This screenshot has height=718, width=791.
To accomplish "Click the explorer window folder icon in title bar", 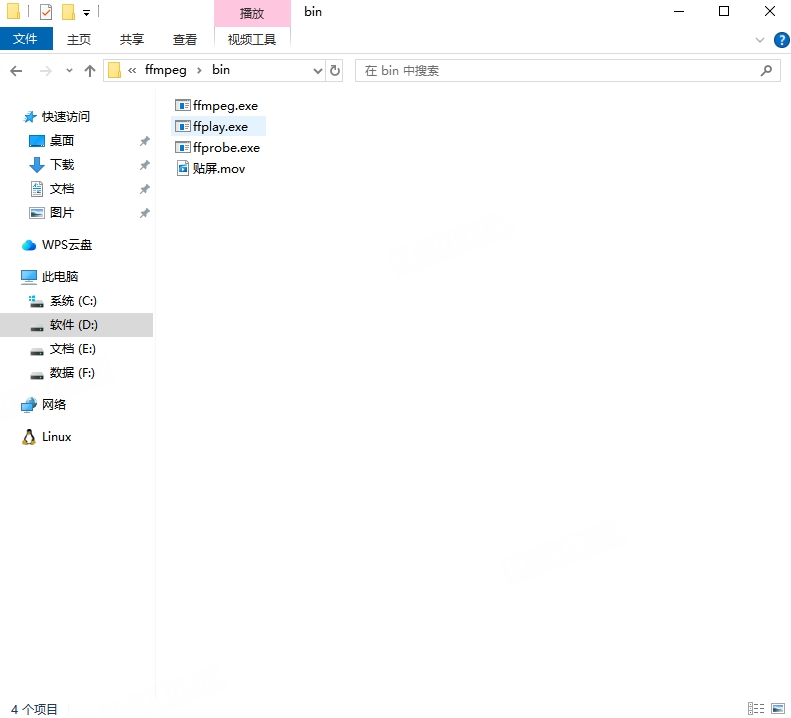I will (x=14, y=11).
